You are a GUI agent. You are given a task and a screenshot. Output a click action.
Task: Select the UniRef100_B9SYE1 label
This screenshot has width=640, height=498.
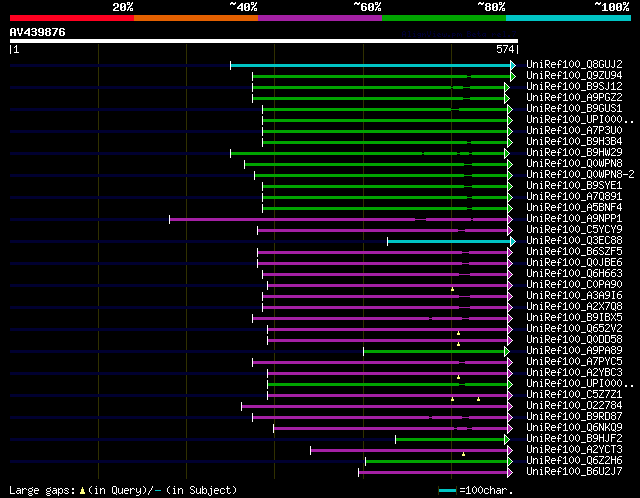pos(574,186)
